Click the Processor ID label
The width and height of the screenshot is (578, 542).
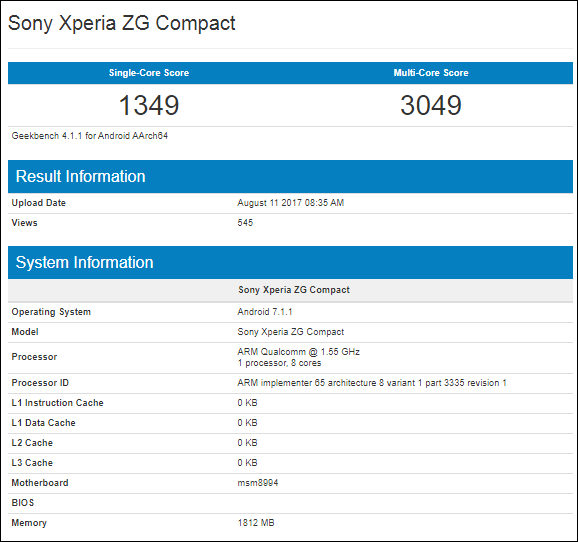[x=40, y=383]
